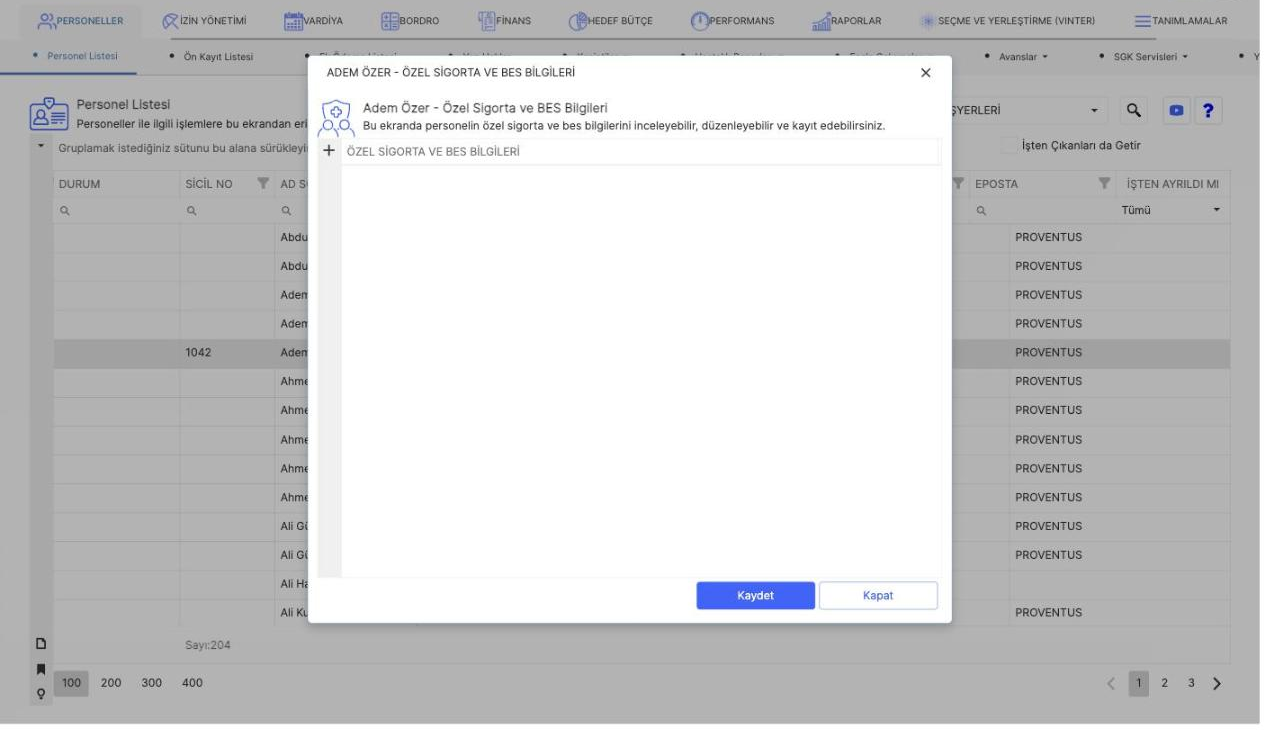Filter the SİCİL NO column
The height and width of the screenshot is (735, 1271).
point(264,184)
